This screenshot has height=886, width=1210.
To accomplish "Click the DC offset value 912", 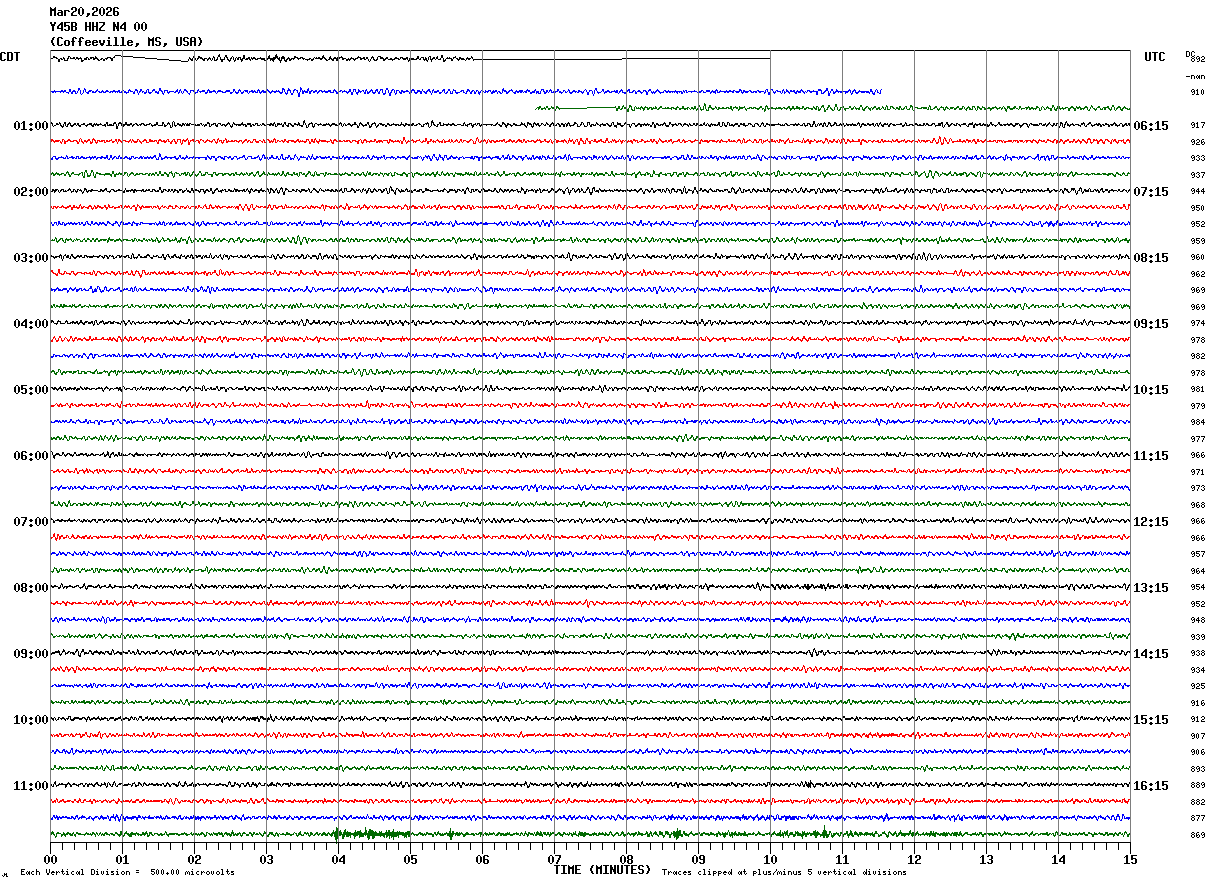I will [x=1197, y=719].
